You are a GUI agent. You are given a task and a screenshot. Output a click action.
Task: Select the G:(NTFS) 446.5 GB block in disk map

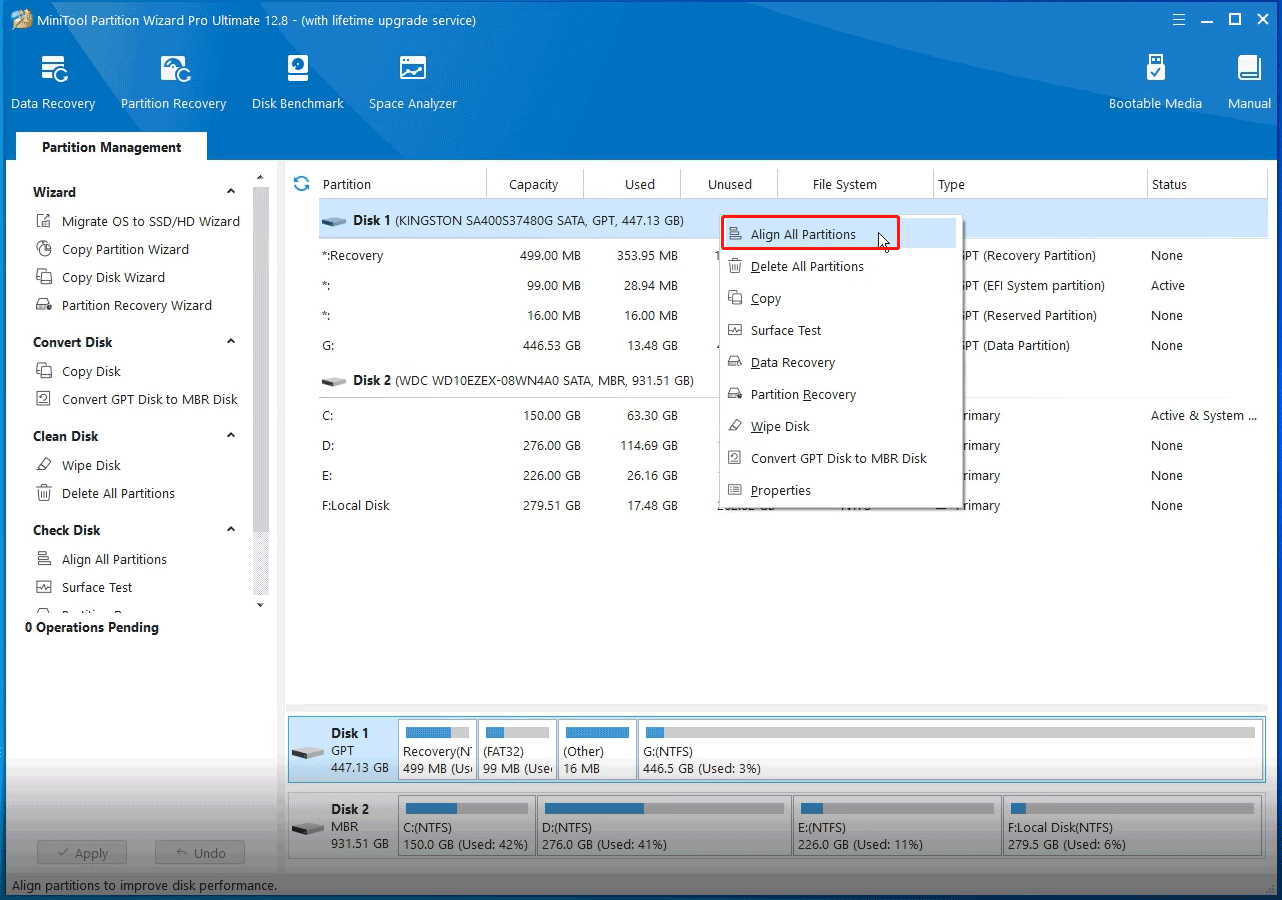(951, 750)
